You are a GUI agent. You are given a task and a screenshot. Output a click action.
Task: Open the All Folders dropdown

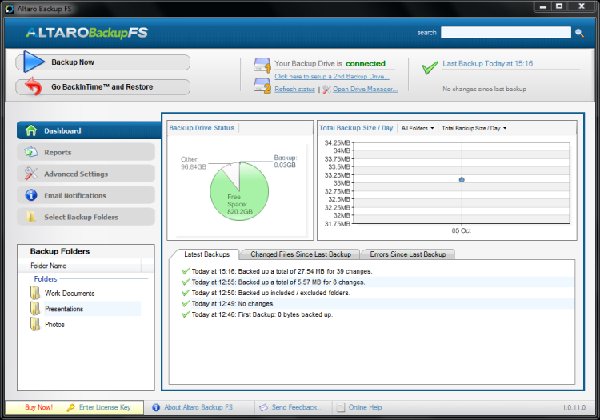pos(417,128)
